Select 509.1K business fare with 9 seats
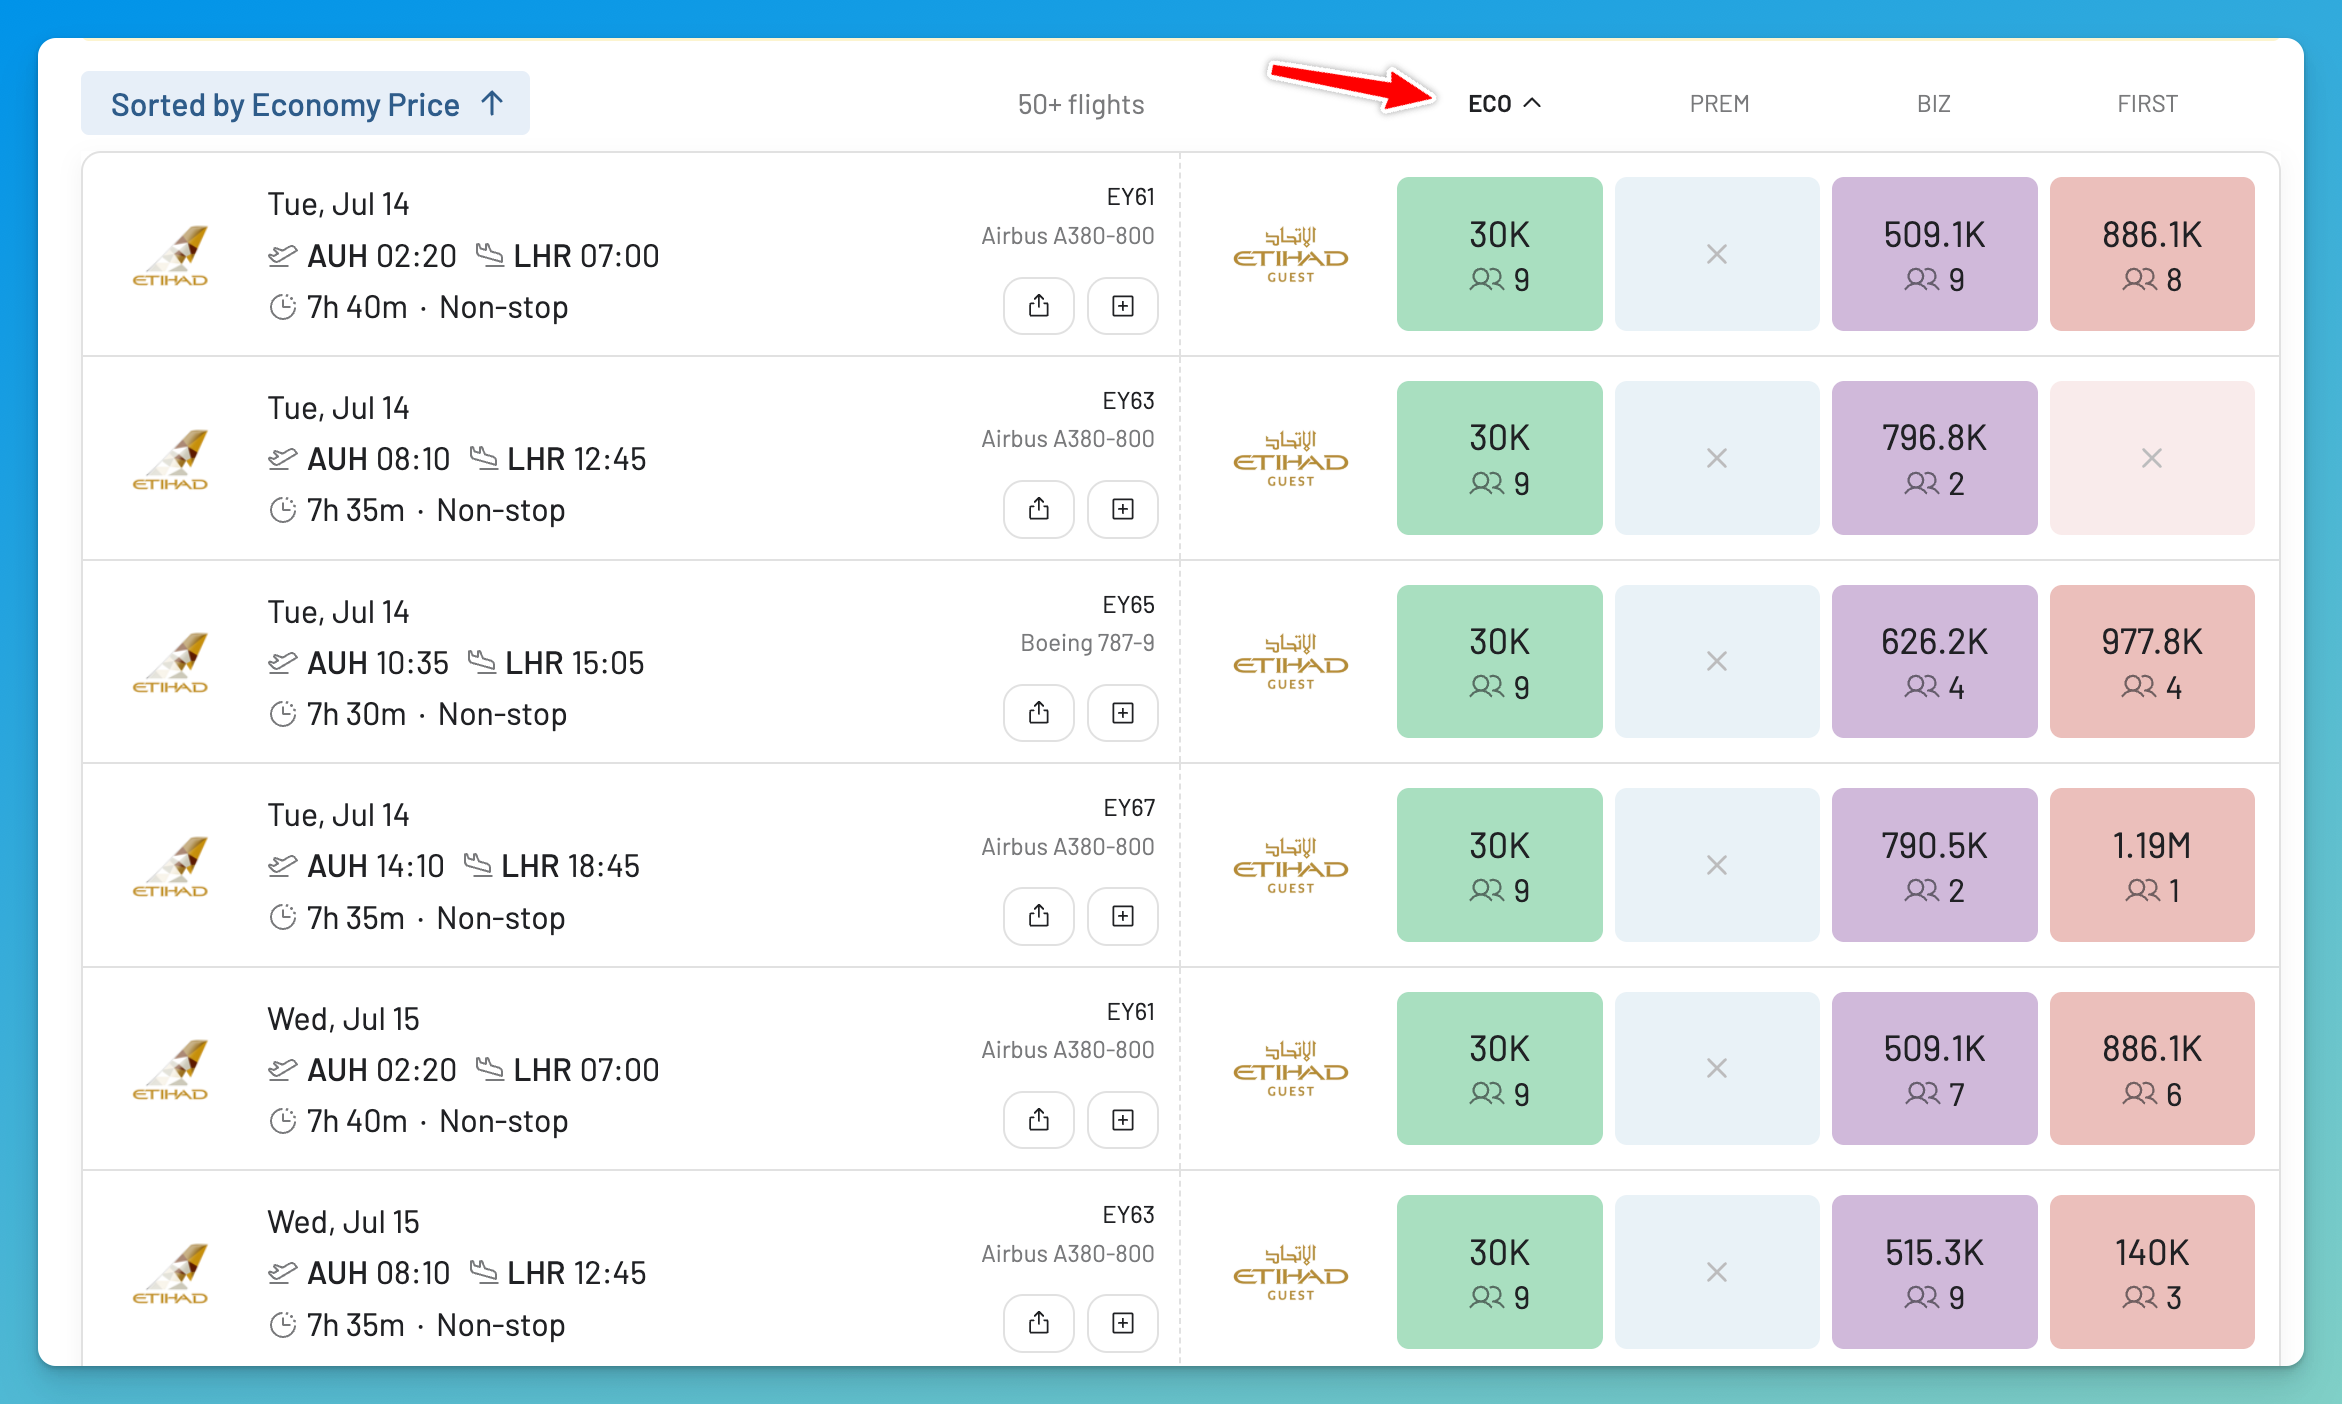This screenshot has width=2342, height=1404. click(x=1934, y=254)
